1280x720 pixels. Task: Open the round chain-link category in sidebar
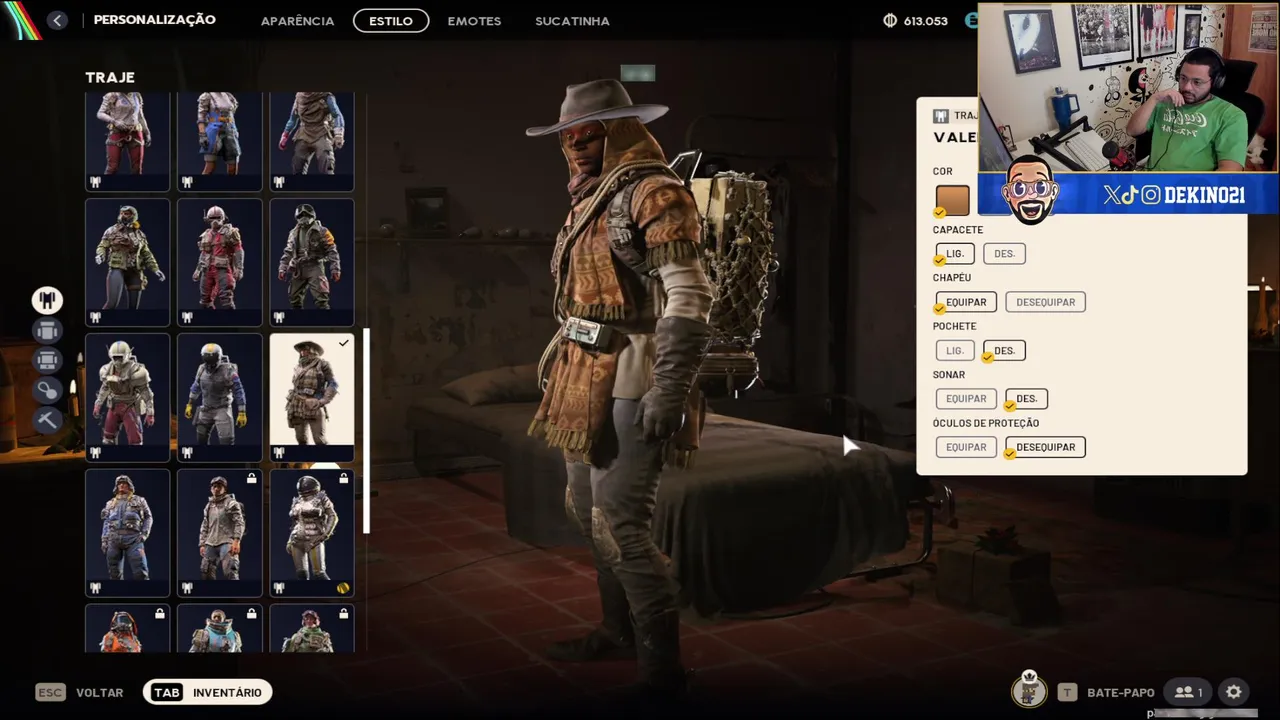47,390
